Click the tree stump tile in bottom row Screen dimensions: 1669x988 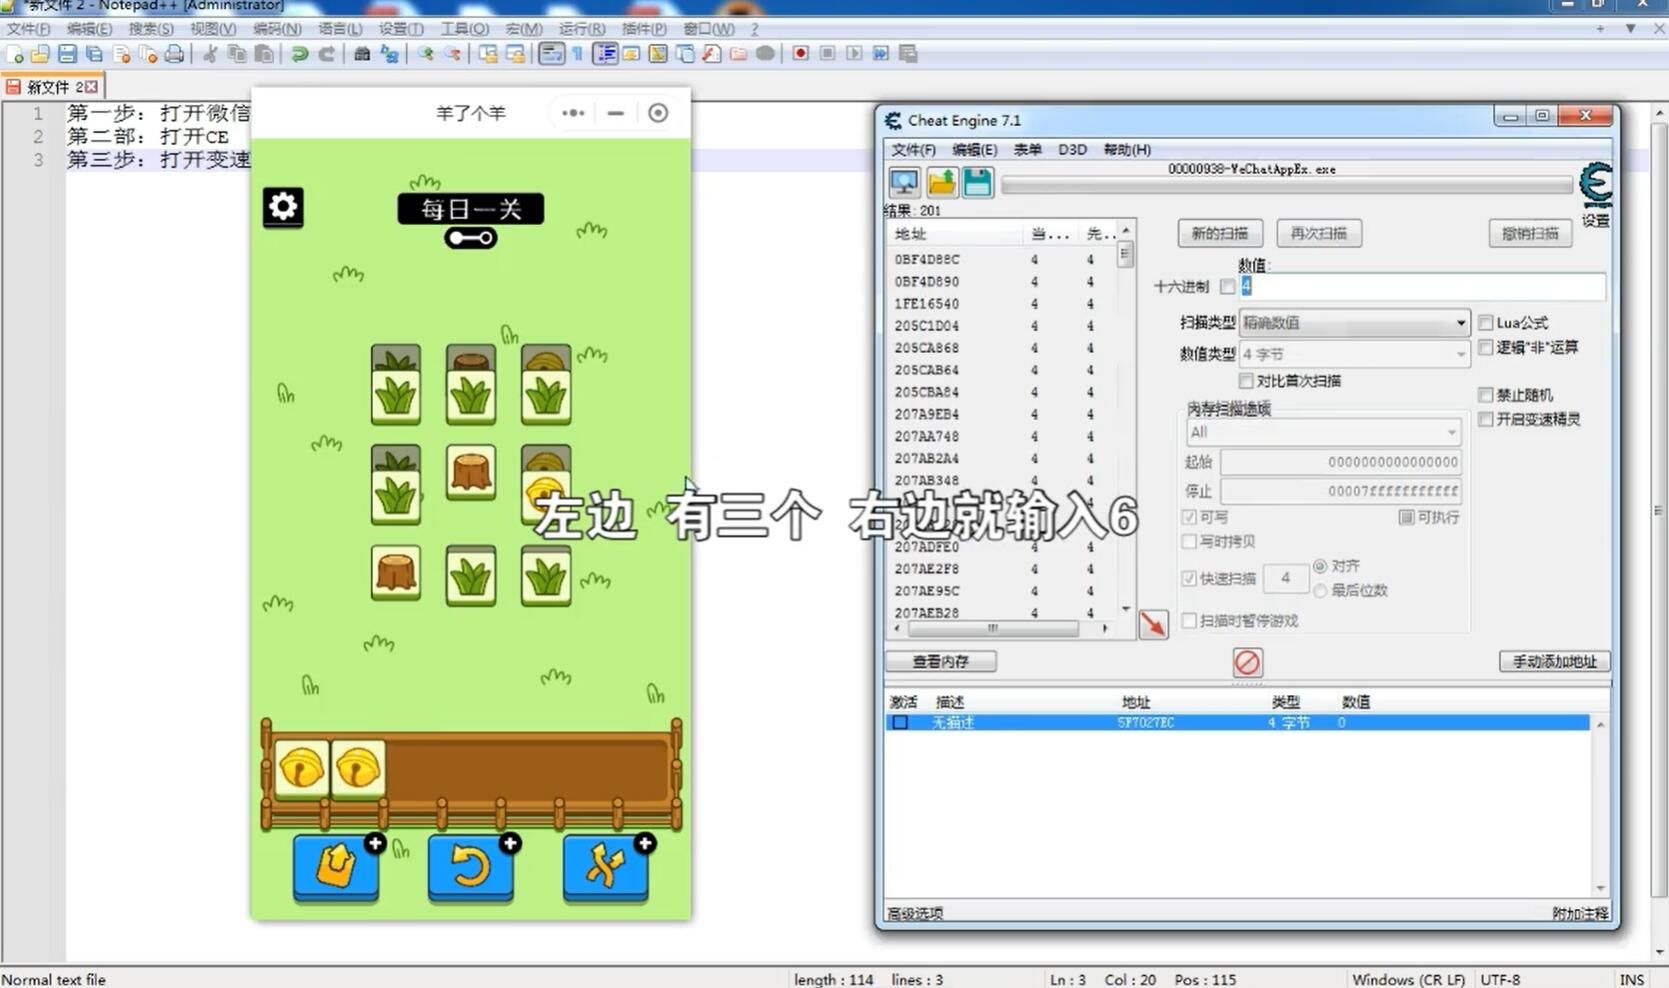coord(395,572)
